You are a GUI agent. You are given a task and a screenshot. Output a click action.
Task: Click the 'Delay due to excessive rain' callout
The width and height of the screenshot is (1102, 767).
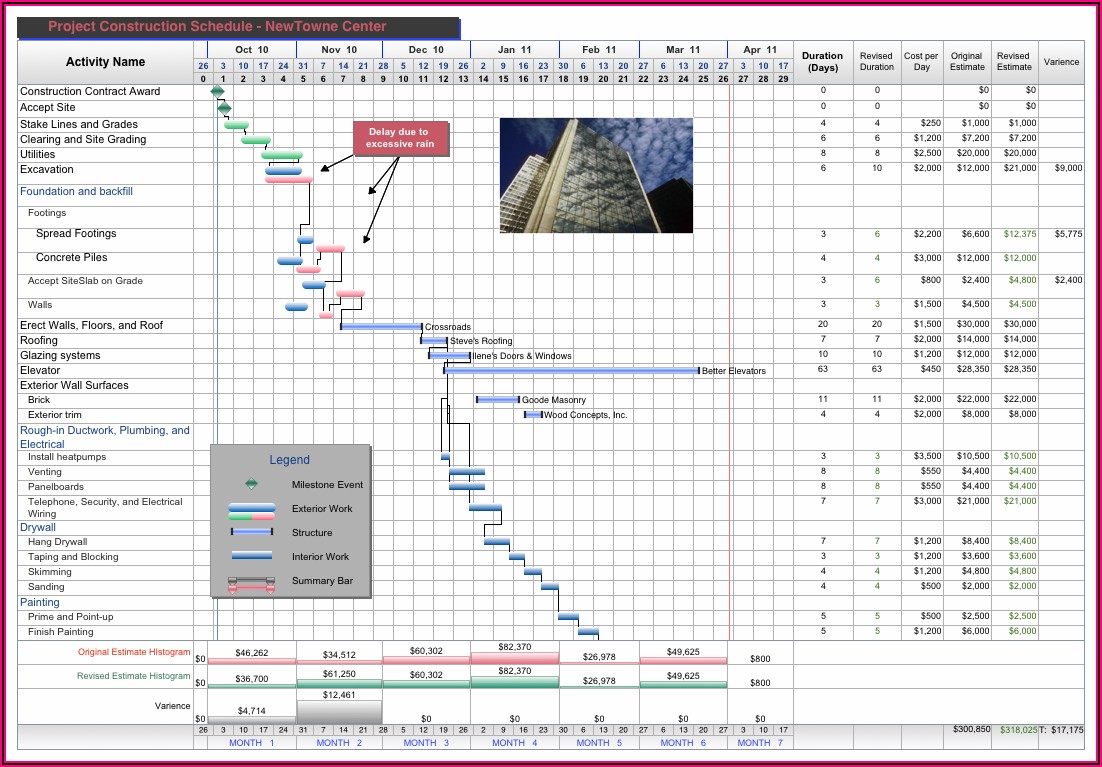point(397,138)
